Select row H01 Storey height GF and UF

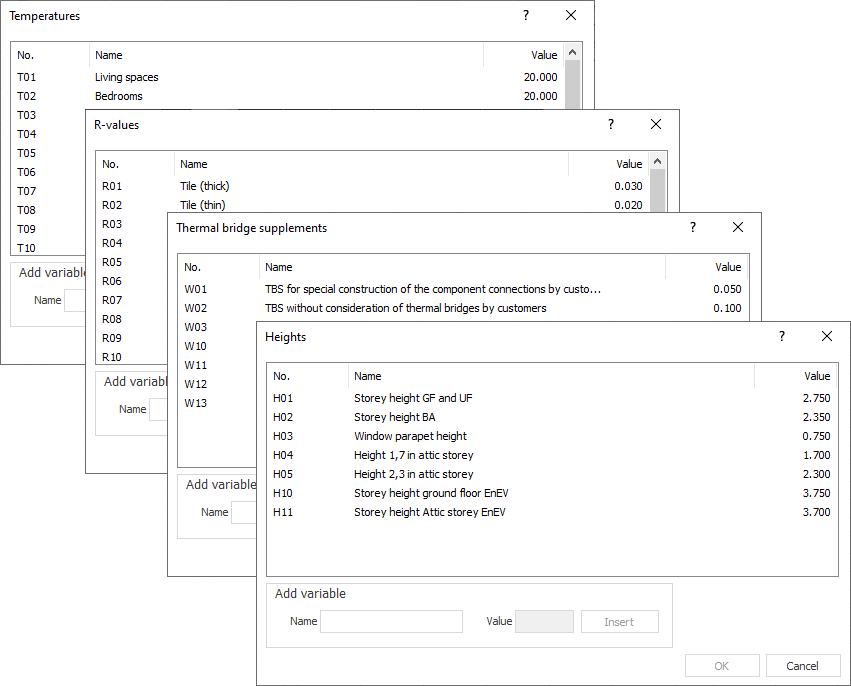click(x=551, y=398)
